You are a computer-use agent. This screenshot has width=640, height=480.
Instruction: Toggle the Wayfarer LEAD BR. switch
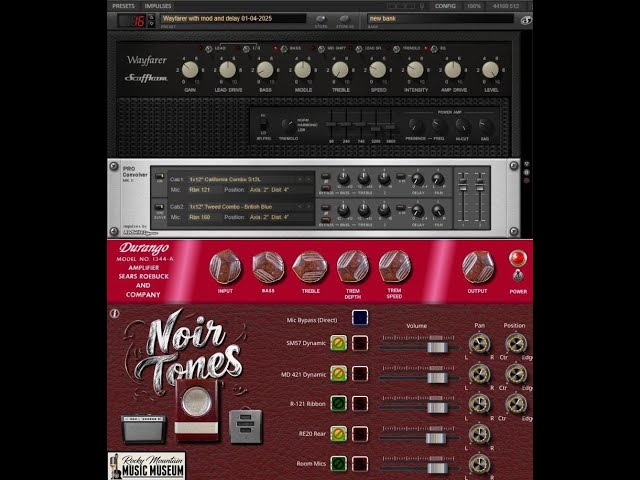[x=359, y=49]
